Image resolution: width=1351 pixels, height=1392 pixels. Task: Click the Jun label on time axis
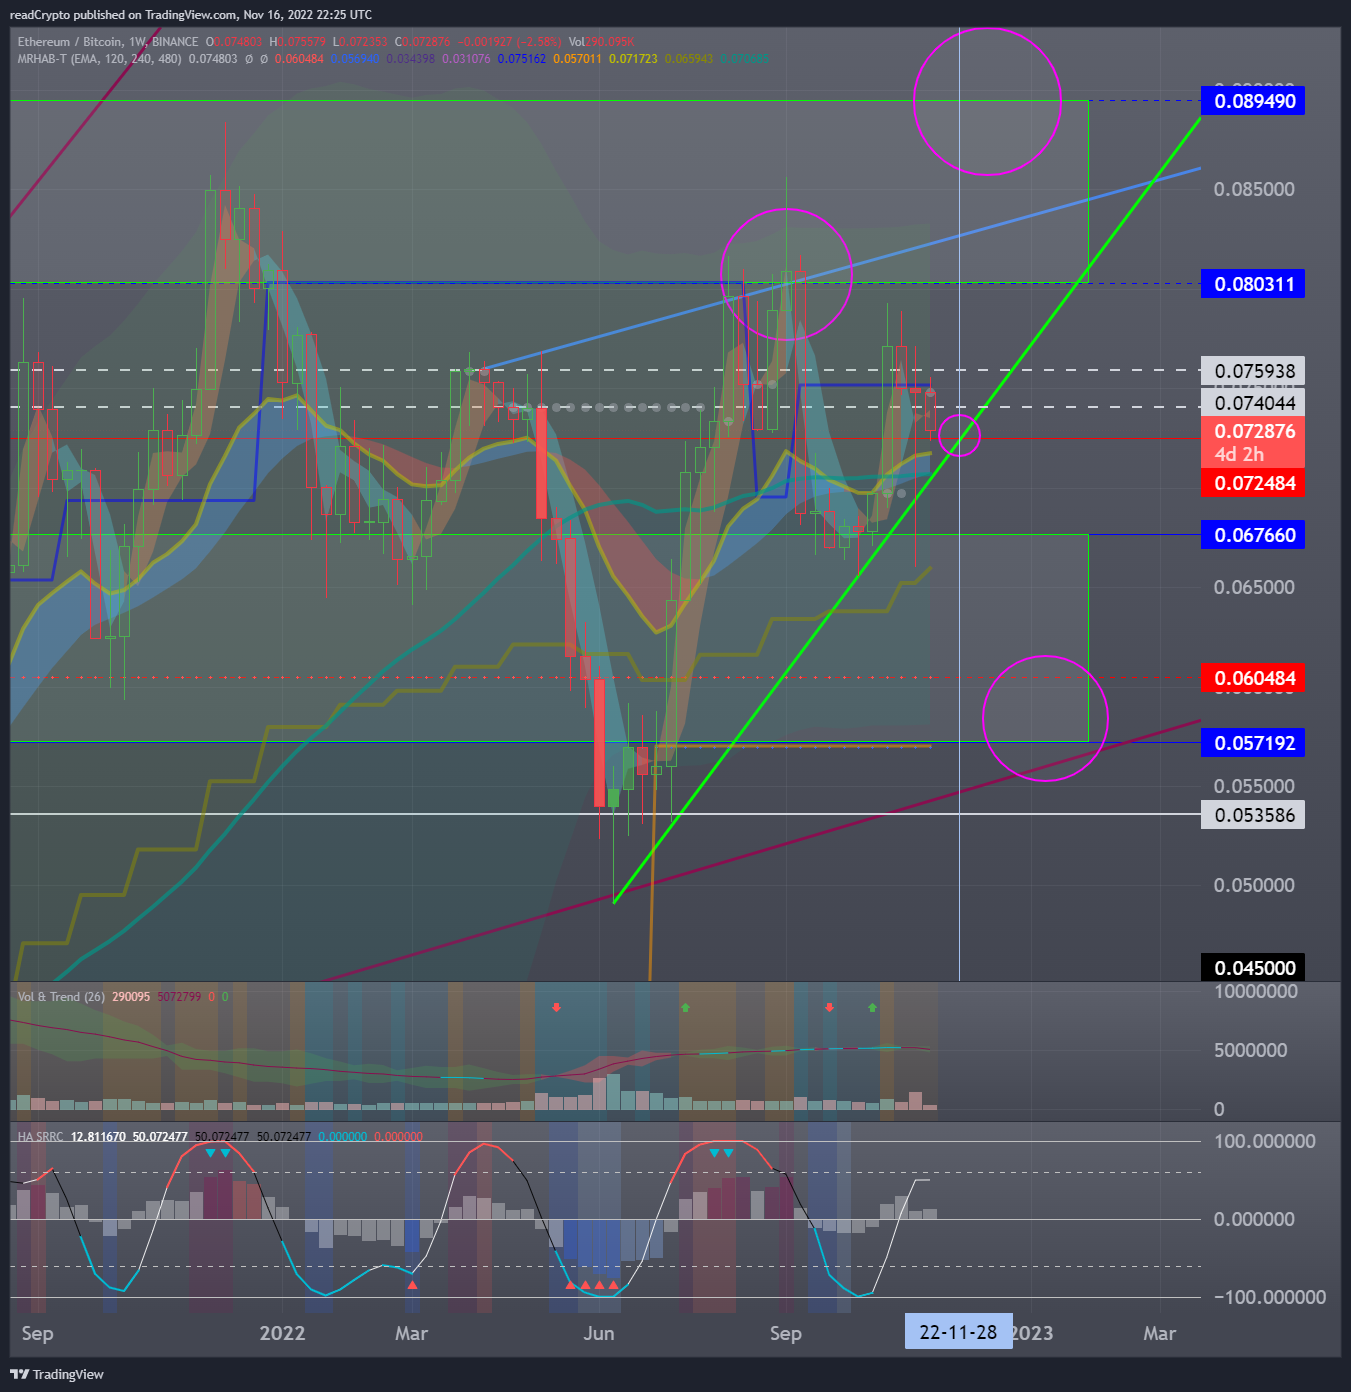tap(599, 1333)
